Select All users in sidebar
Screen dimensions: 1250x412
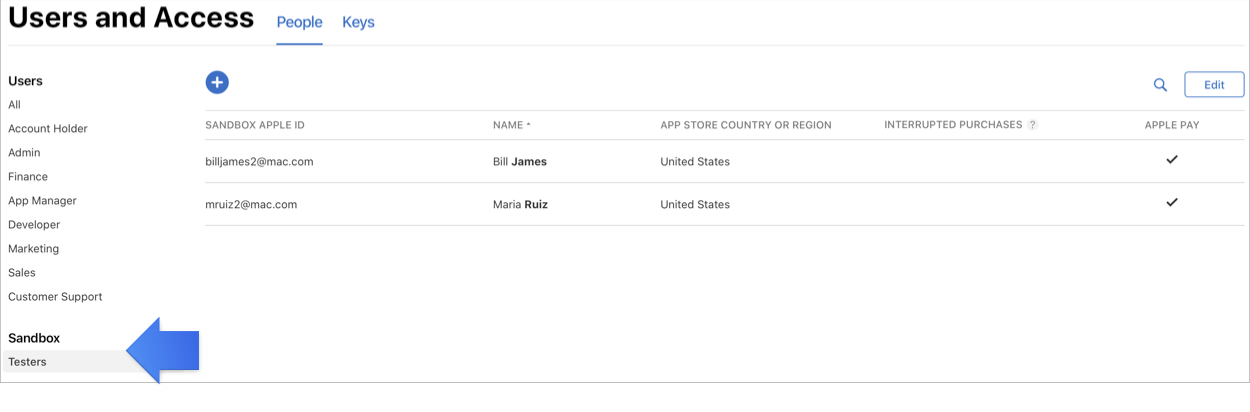point(15,105)
